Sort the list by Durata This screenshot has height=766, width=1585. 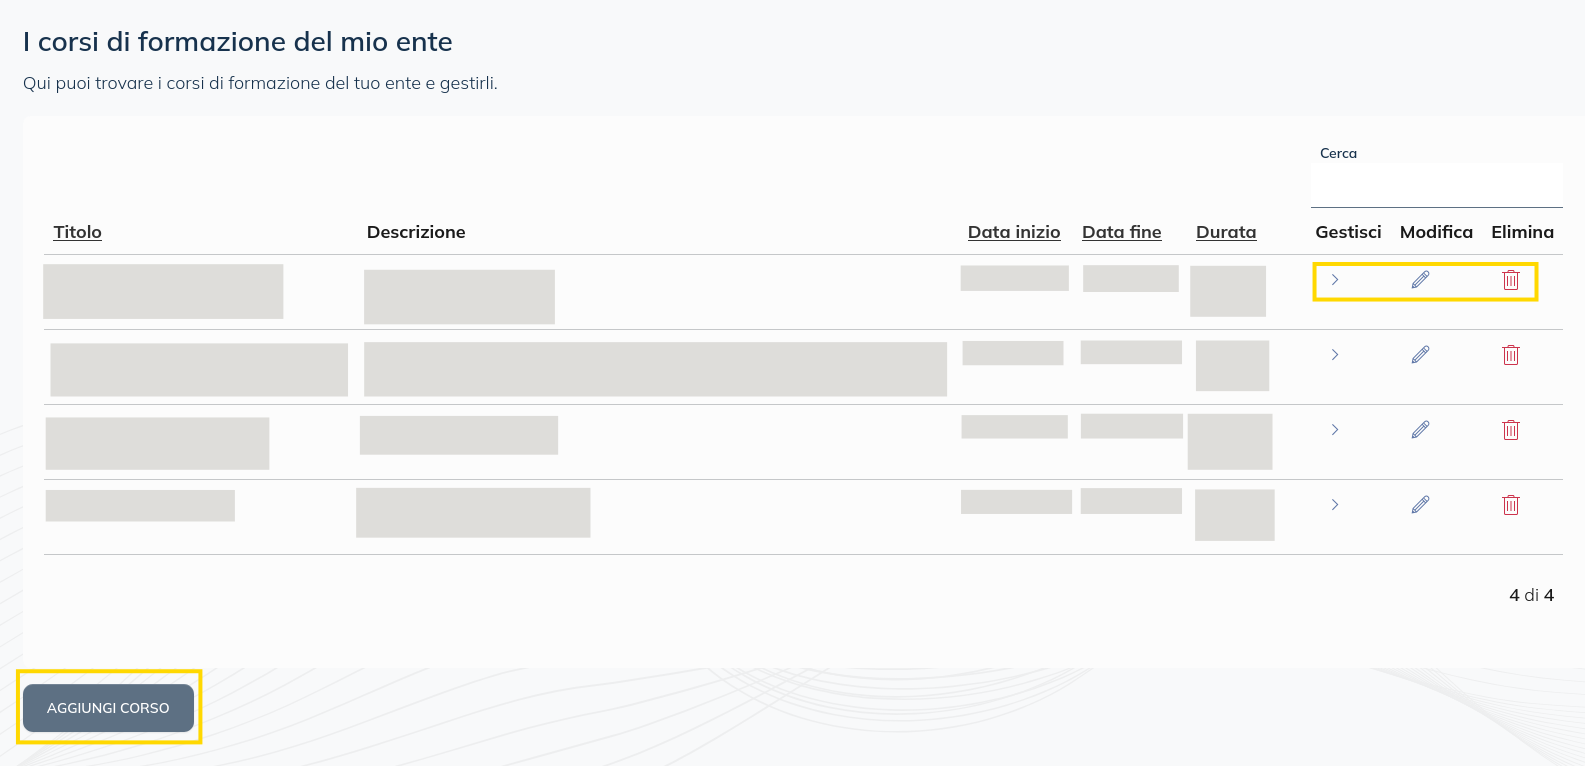pyautogui.click(x=1226, y=232)
